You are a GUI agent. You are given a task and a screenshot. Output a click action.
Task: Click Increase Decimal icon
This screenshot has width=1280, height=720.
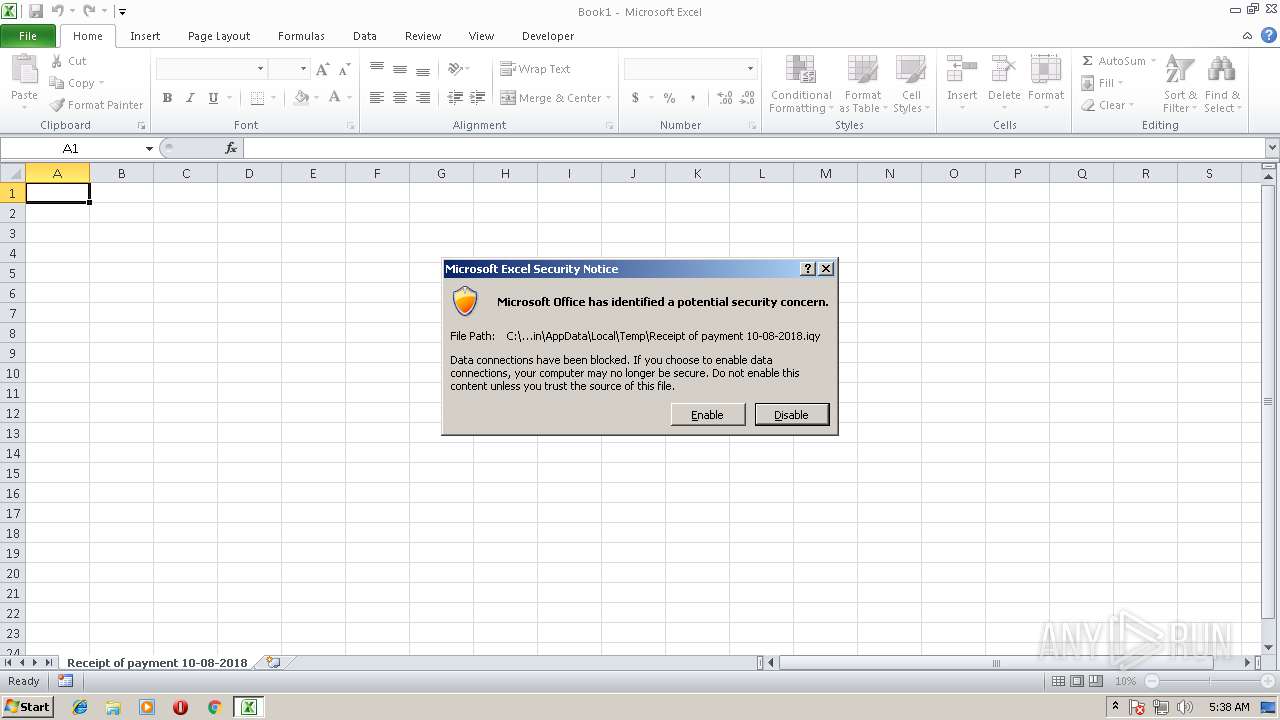[724, 98]
